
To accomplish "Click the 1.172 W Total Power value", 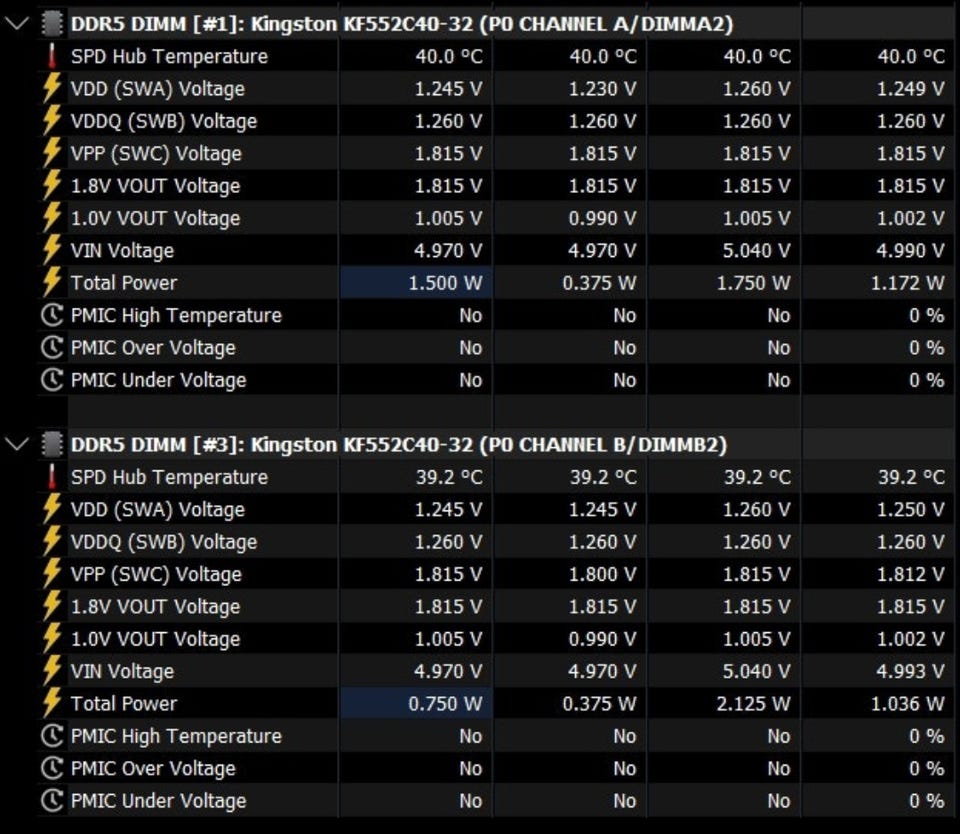I will (908, 283).
